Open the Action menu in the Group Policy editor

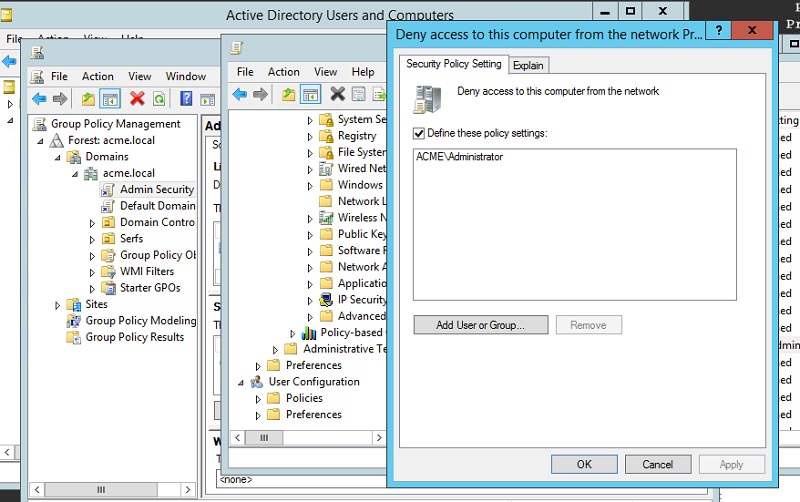point(284,72)
